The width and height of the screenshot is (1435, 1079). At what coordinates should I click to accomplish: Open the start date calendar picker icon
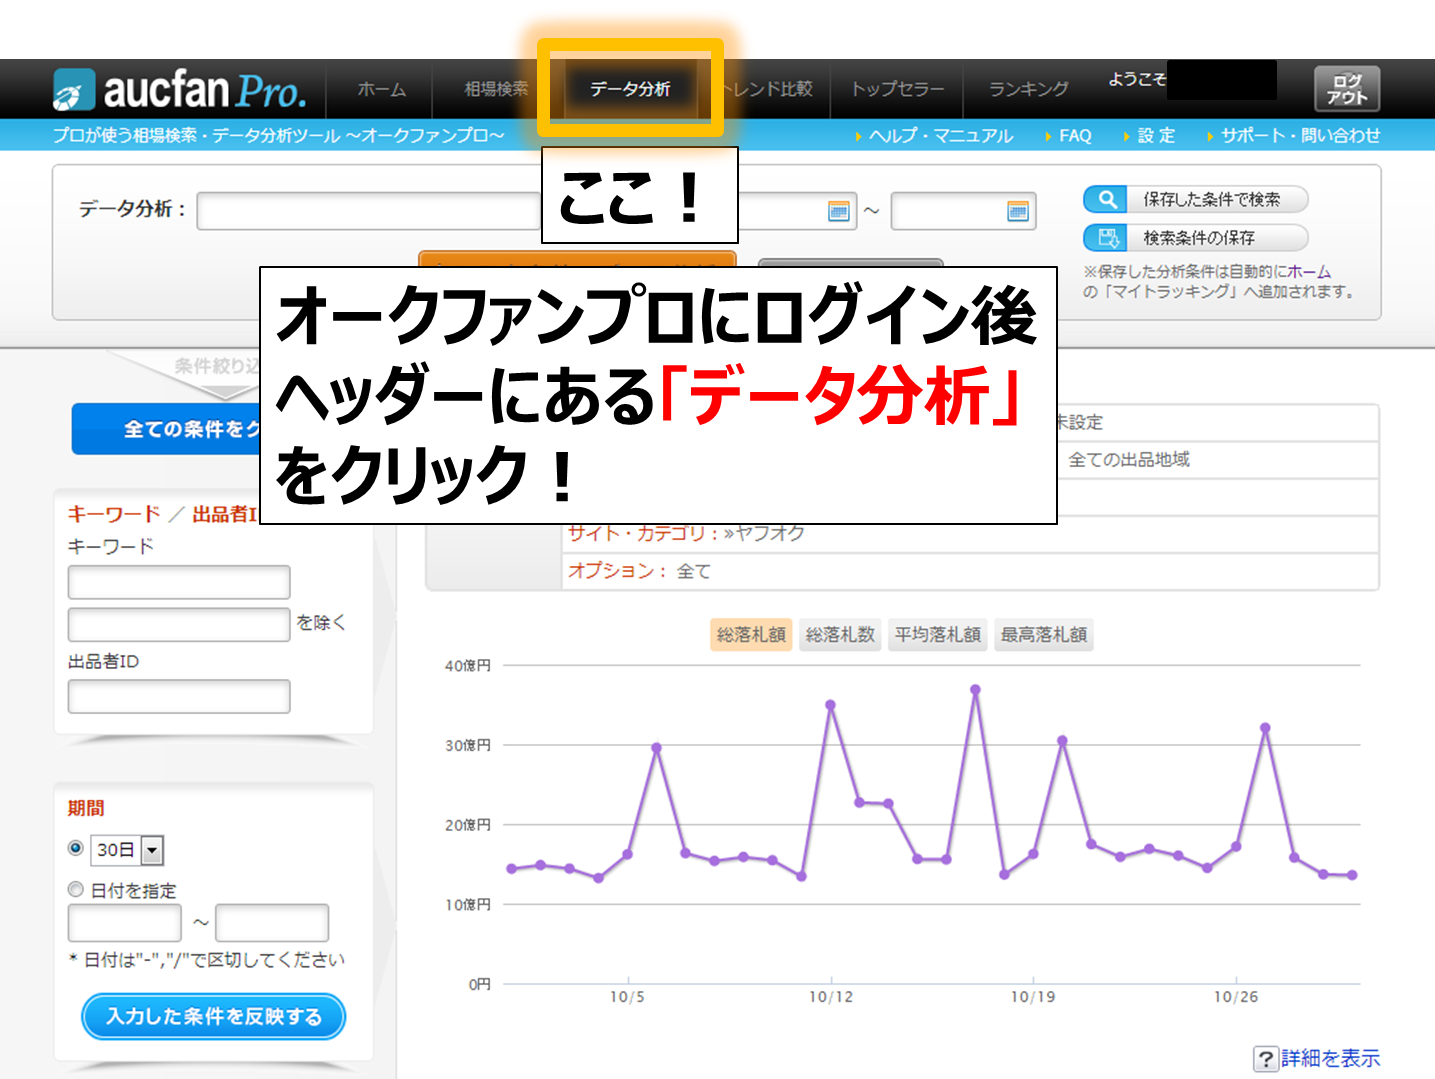[838, 211]
